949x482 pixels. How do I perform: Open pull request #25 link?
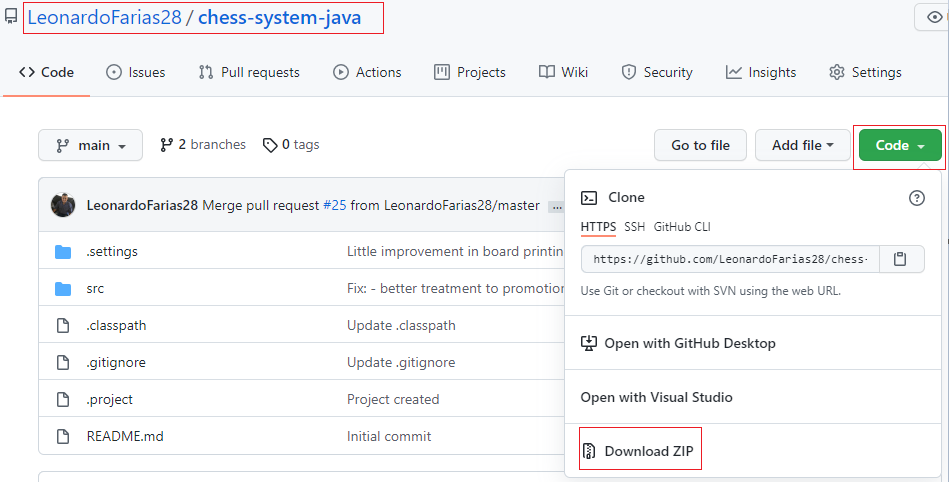(x=335, y=205)
